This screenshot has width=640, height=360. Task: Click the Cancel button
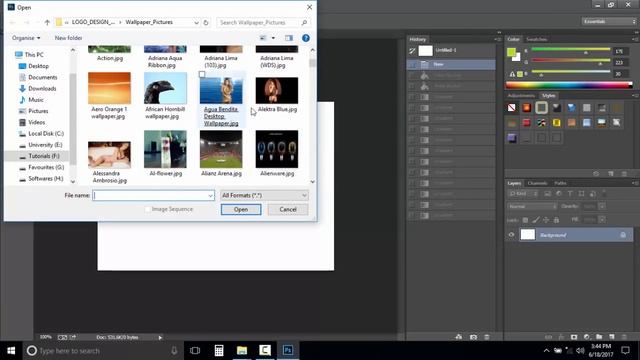[288, 209]
